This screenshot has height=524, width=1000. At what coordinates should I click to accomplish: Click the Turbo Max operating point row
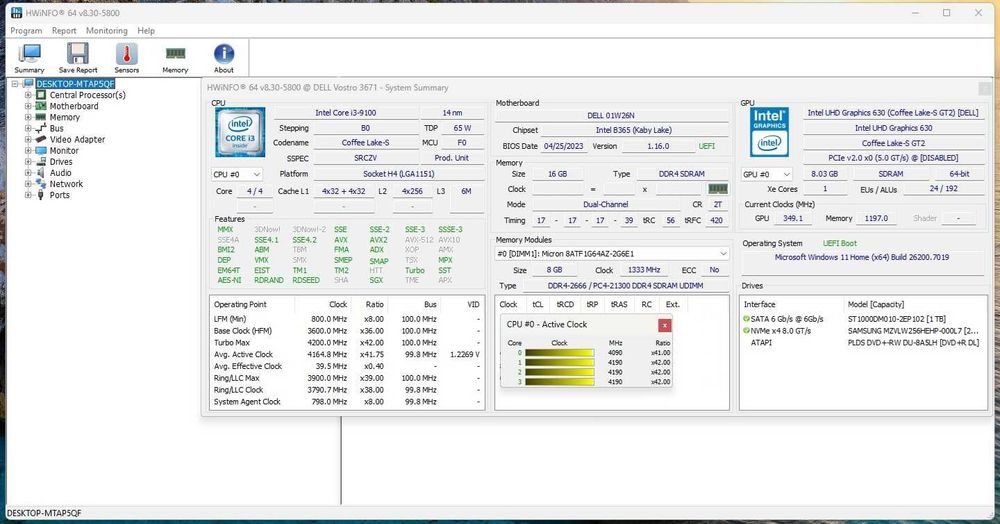(x=347, y=342)
